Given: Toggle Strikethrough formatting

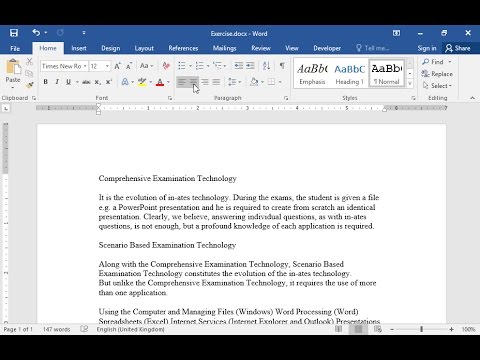Looking at the screenshot, I should coord(86,82).
